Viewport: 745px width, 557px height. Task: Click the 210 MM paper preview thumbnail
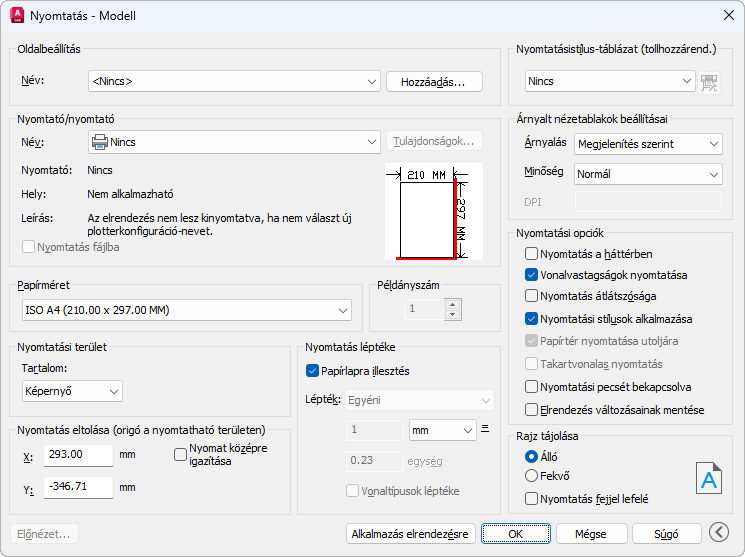[433, 212]
